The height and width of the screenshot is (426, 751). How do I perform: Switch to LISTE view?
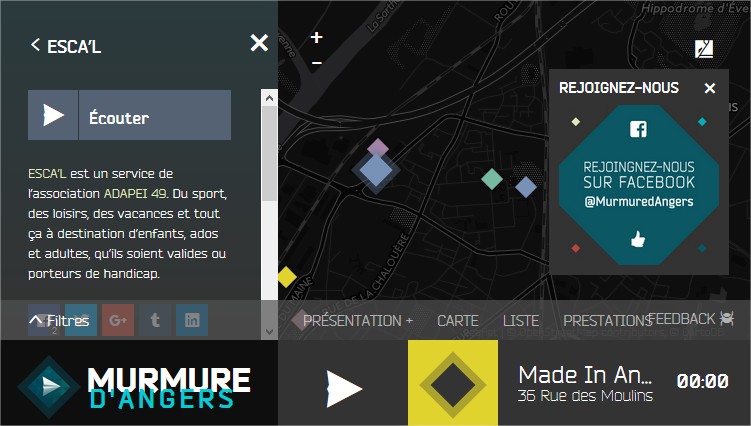(x=521, y=321)
